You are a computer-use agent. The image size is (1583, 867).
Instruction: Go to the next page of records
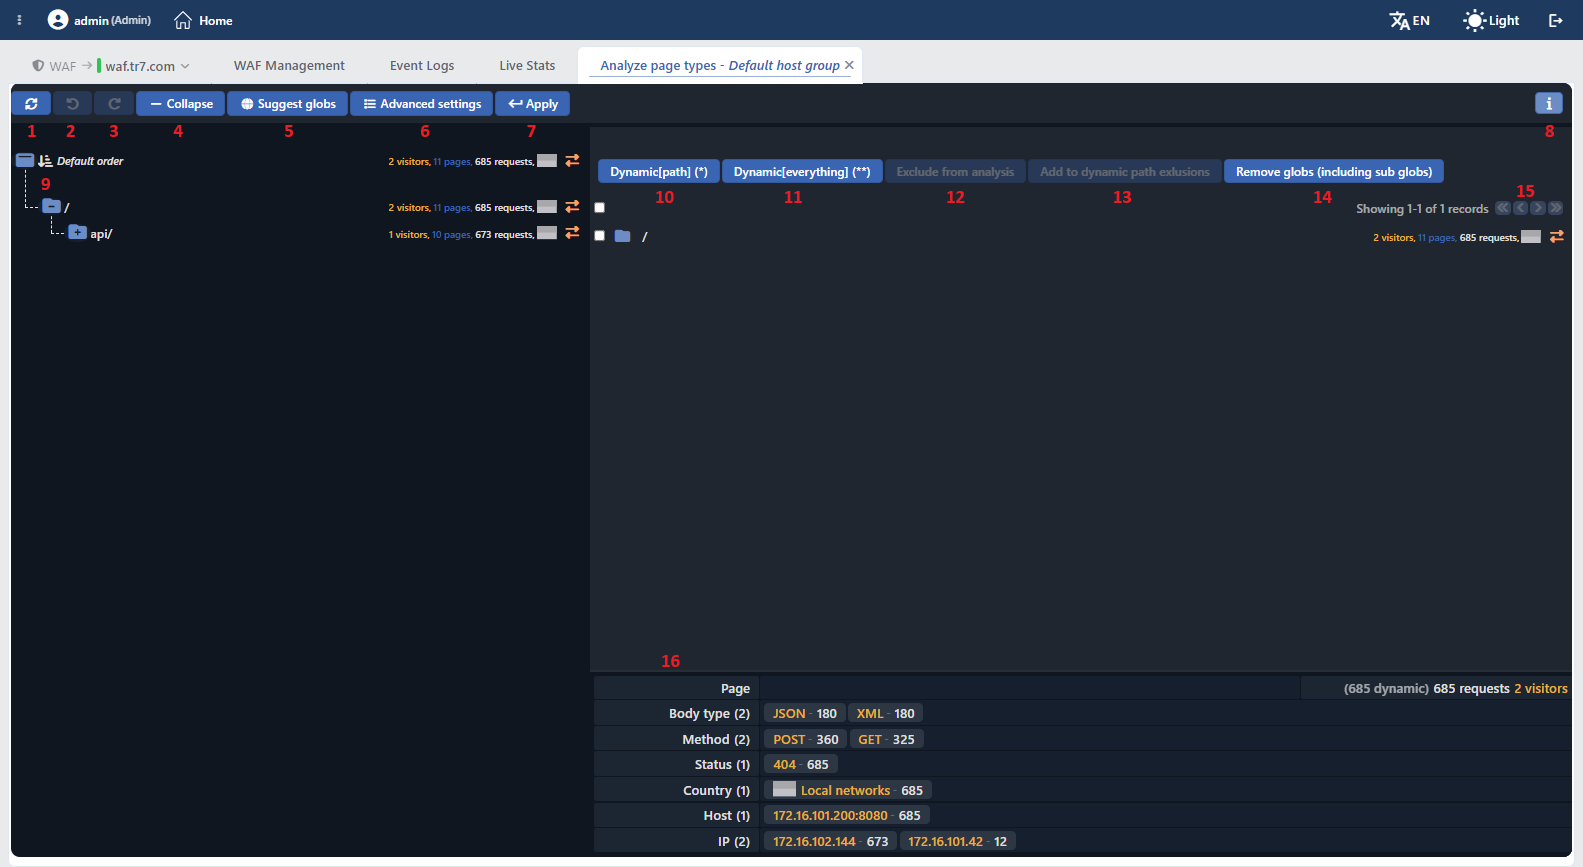click(x=1538, y=208)
